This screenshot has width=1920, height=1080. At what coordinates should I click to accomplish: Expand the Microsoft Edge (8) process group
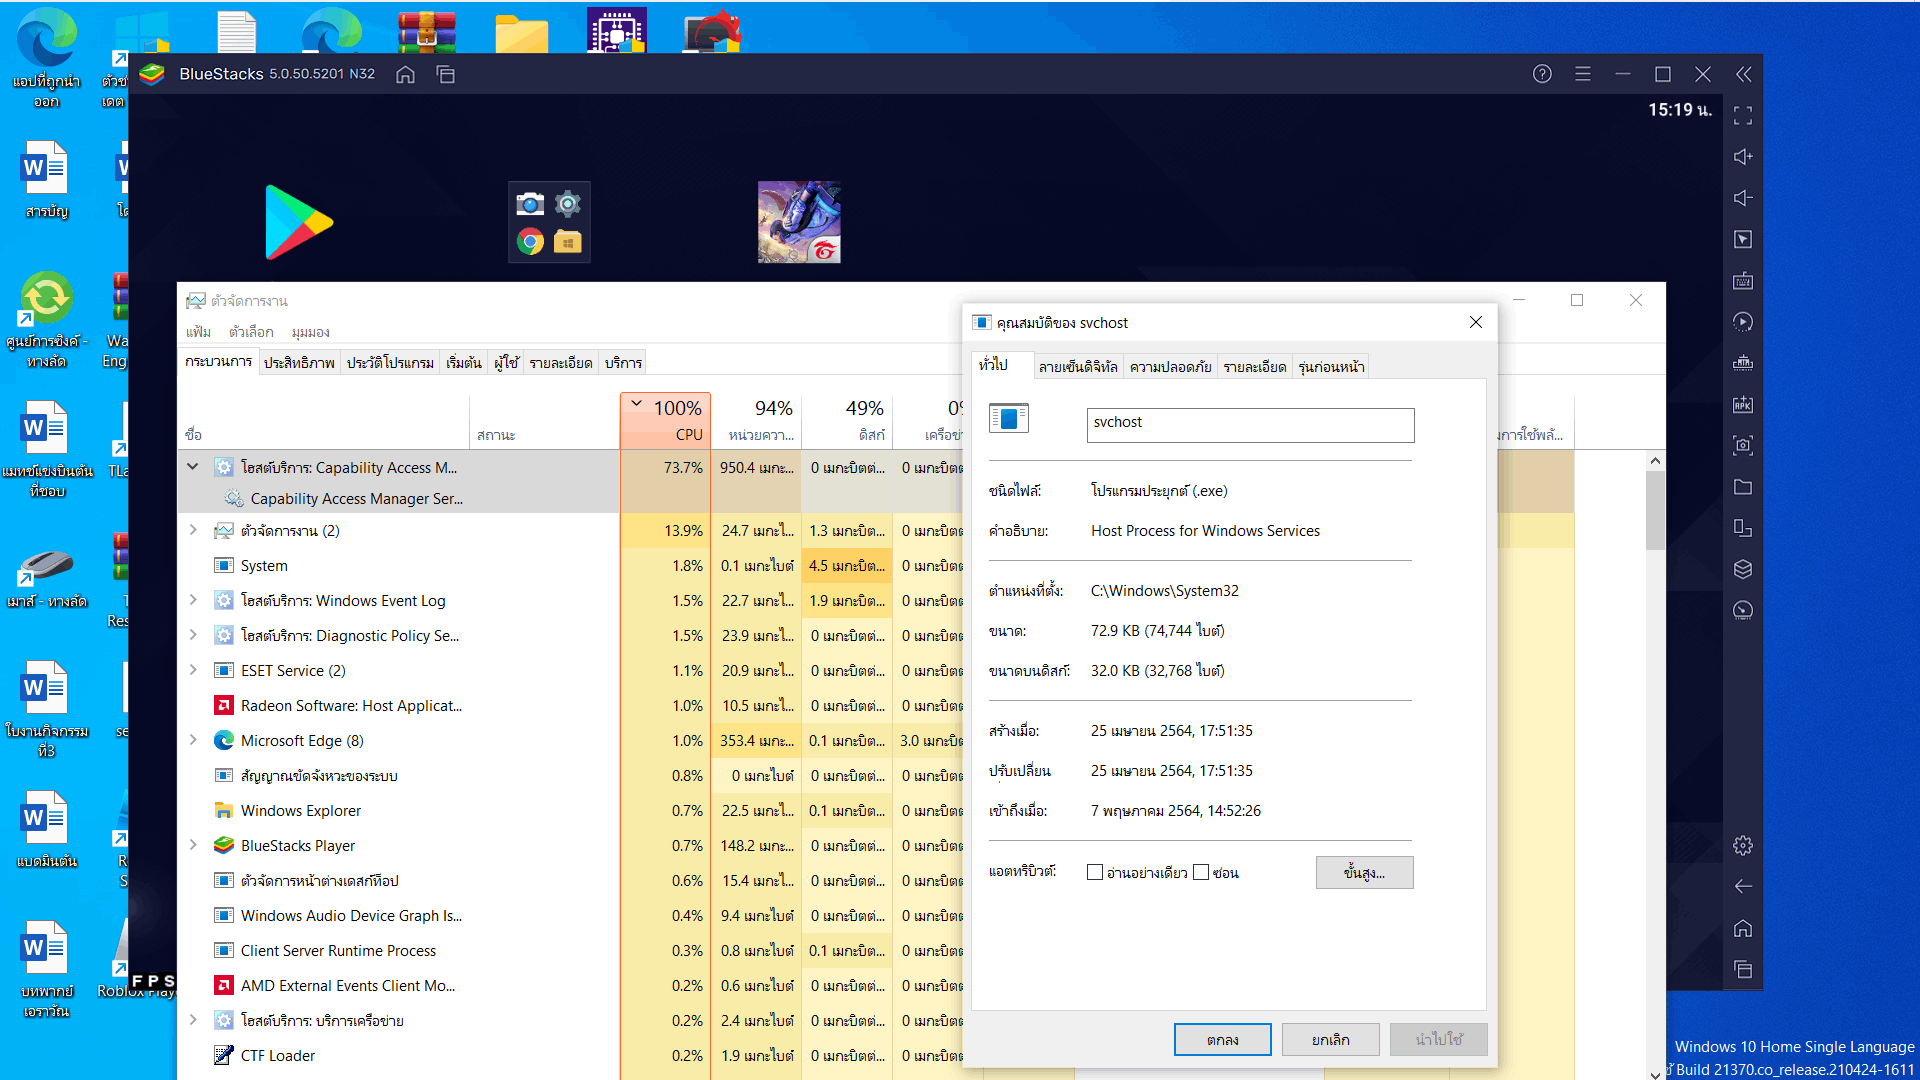(x=193, y=740)
